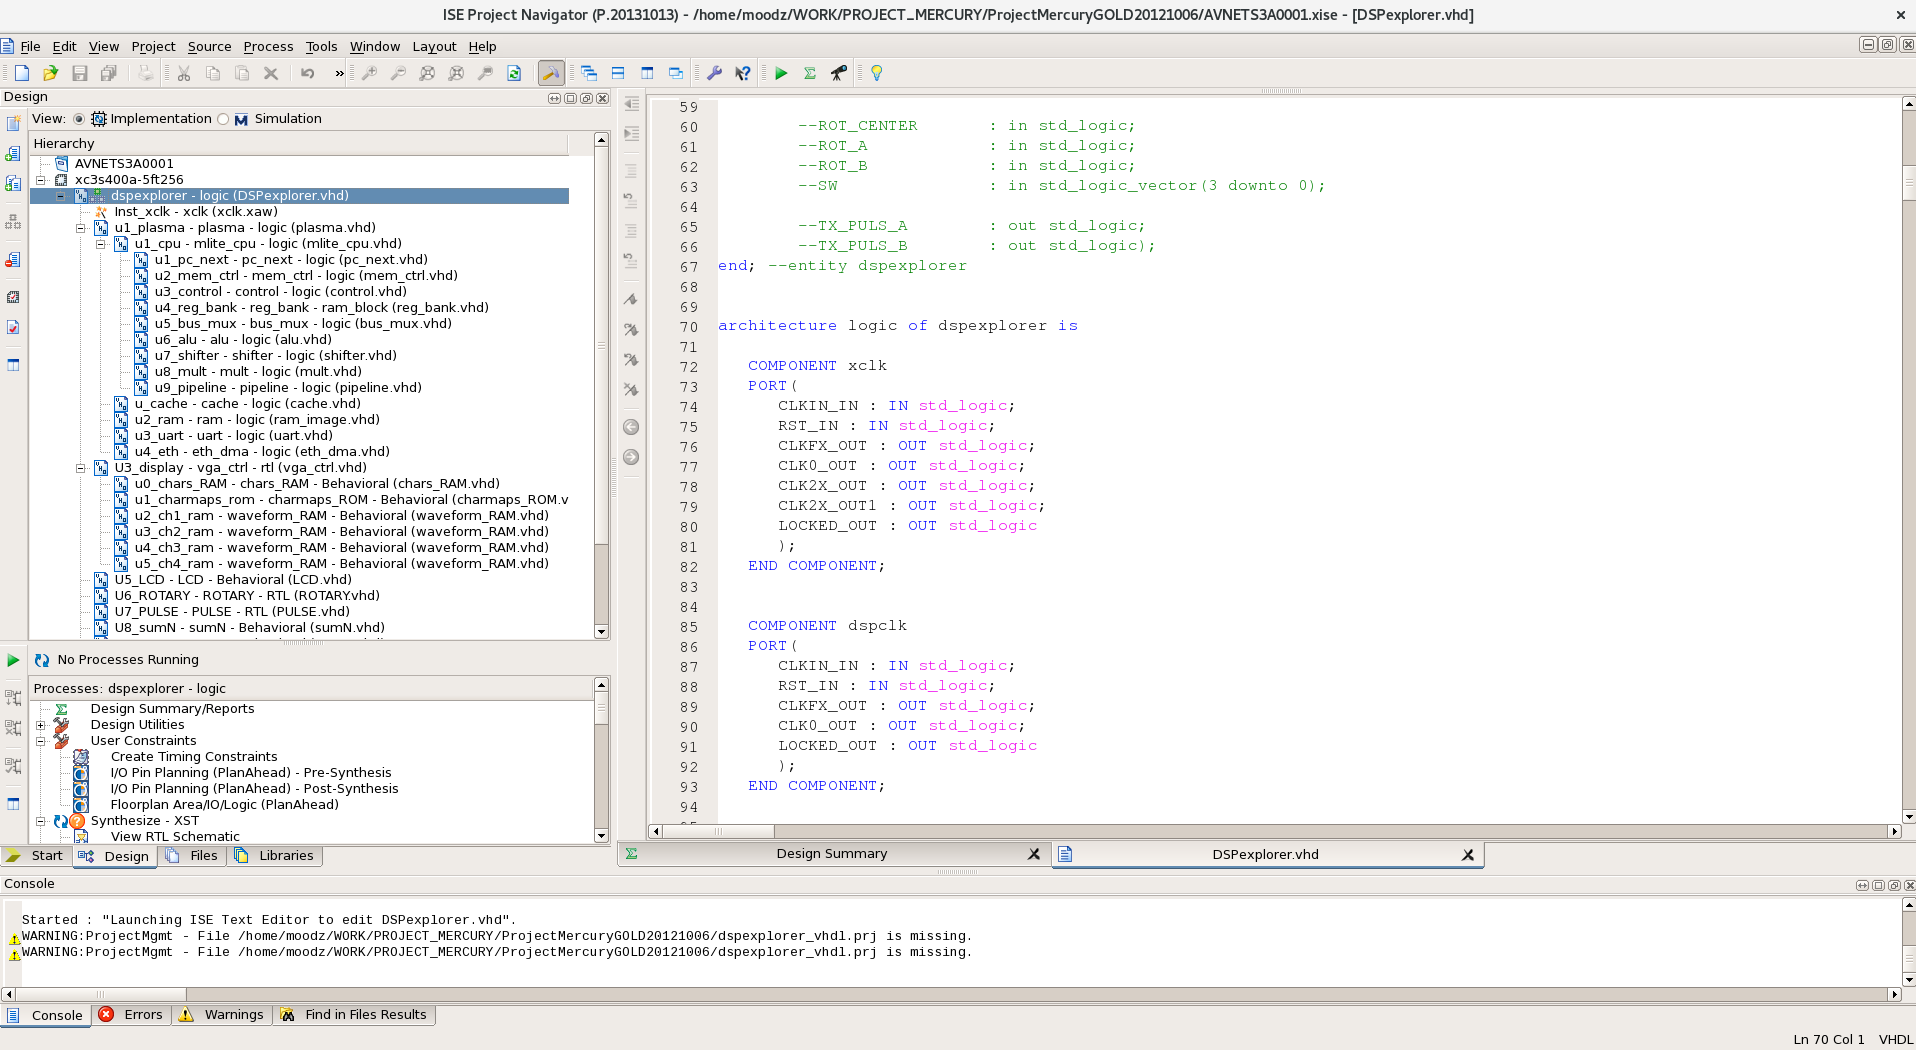Expand the Design Utilities process group
The width and height of the screenshot is (1916, 1050).
pos(41,725)
